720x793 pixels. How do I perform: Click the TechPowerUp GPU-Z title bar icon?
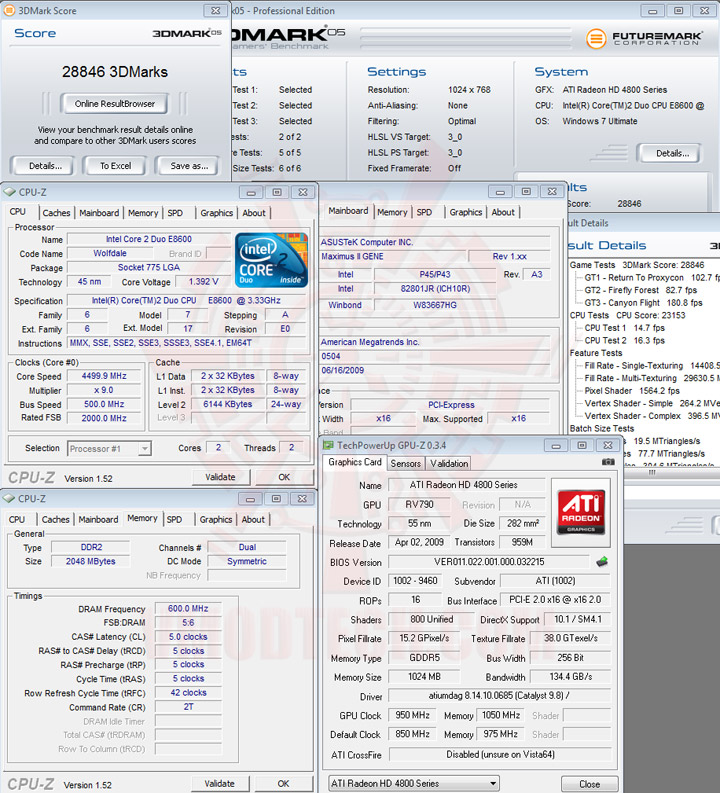tap(328, 445)
